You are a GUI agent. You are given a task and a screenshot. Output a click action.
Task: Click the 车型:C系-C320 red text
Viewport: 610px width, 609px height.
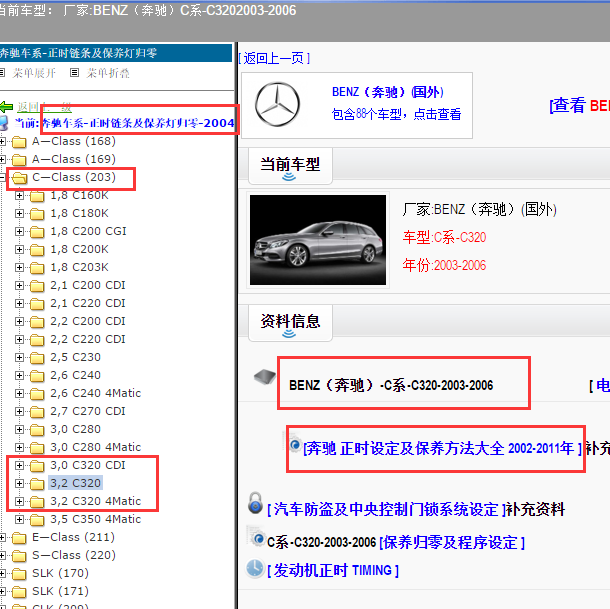point(445,237)
